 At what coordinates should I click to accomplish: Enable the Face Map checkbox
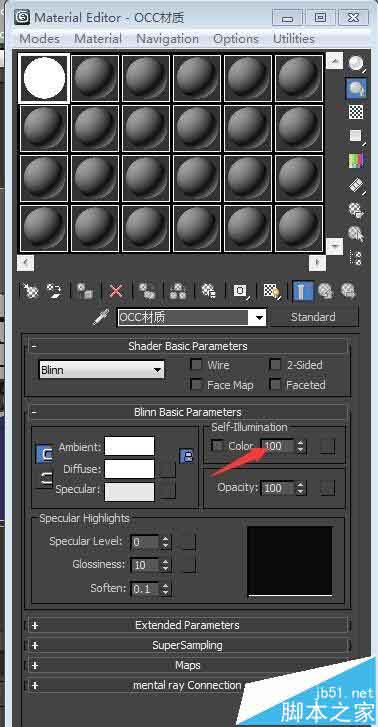[197, 385]
